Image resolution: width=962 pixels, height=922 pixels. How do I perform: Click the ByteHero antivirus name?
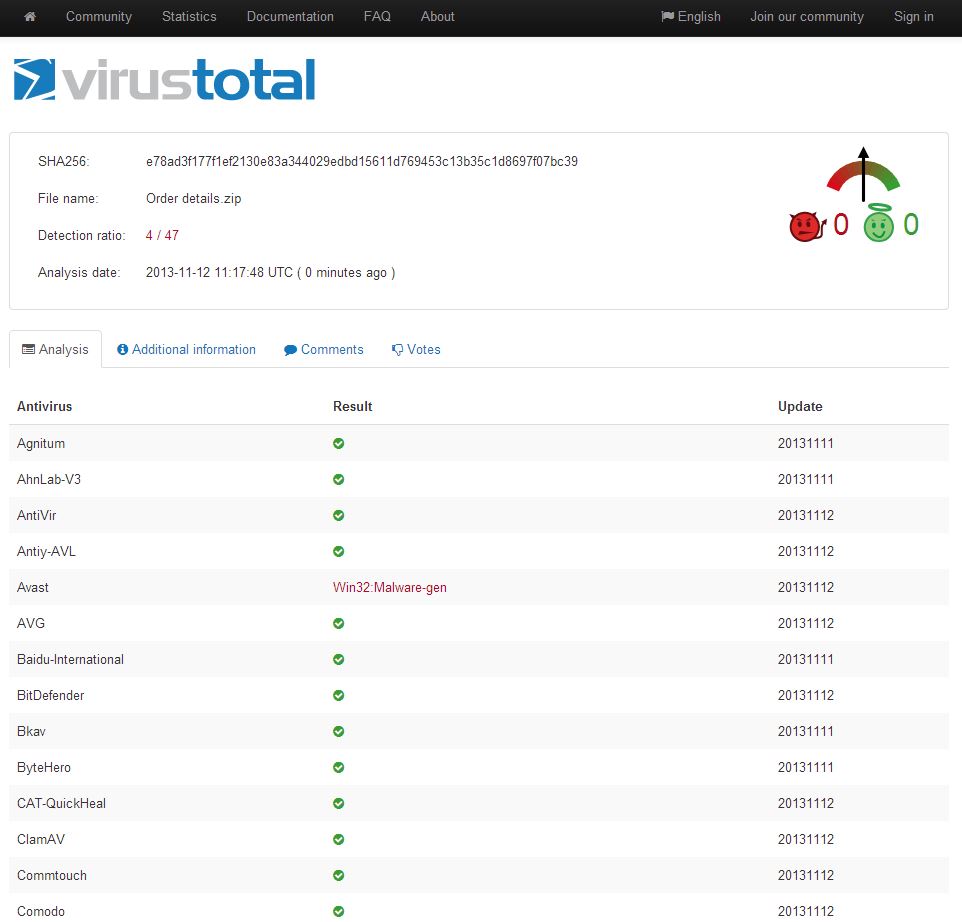click(x=44, y=767)
